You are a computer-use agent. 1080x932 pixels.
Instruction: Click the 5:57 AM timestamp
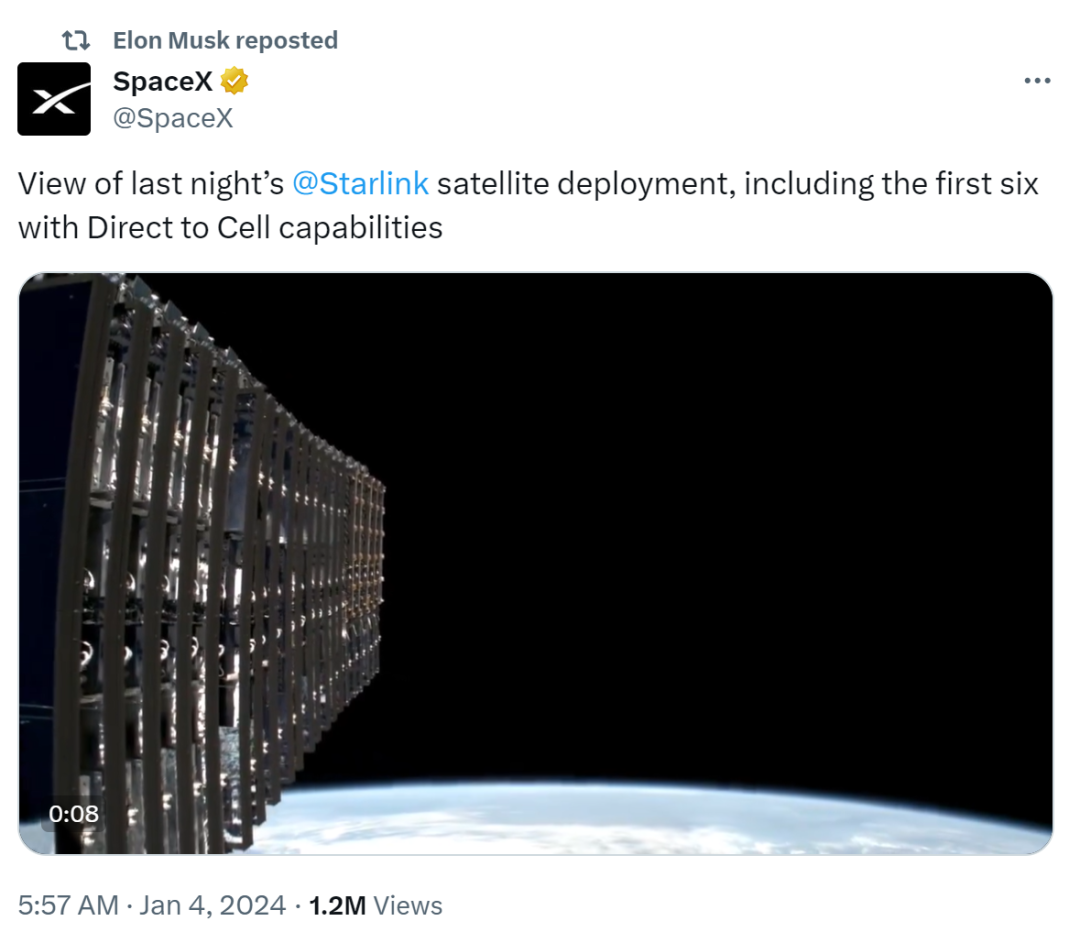[x=68, y=906]
